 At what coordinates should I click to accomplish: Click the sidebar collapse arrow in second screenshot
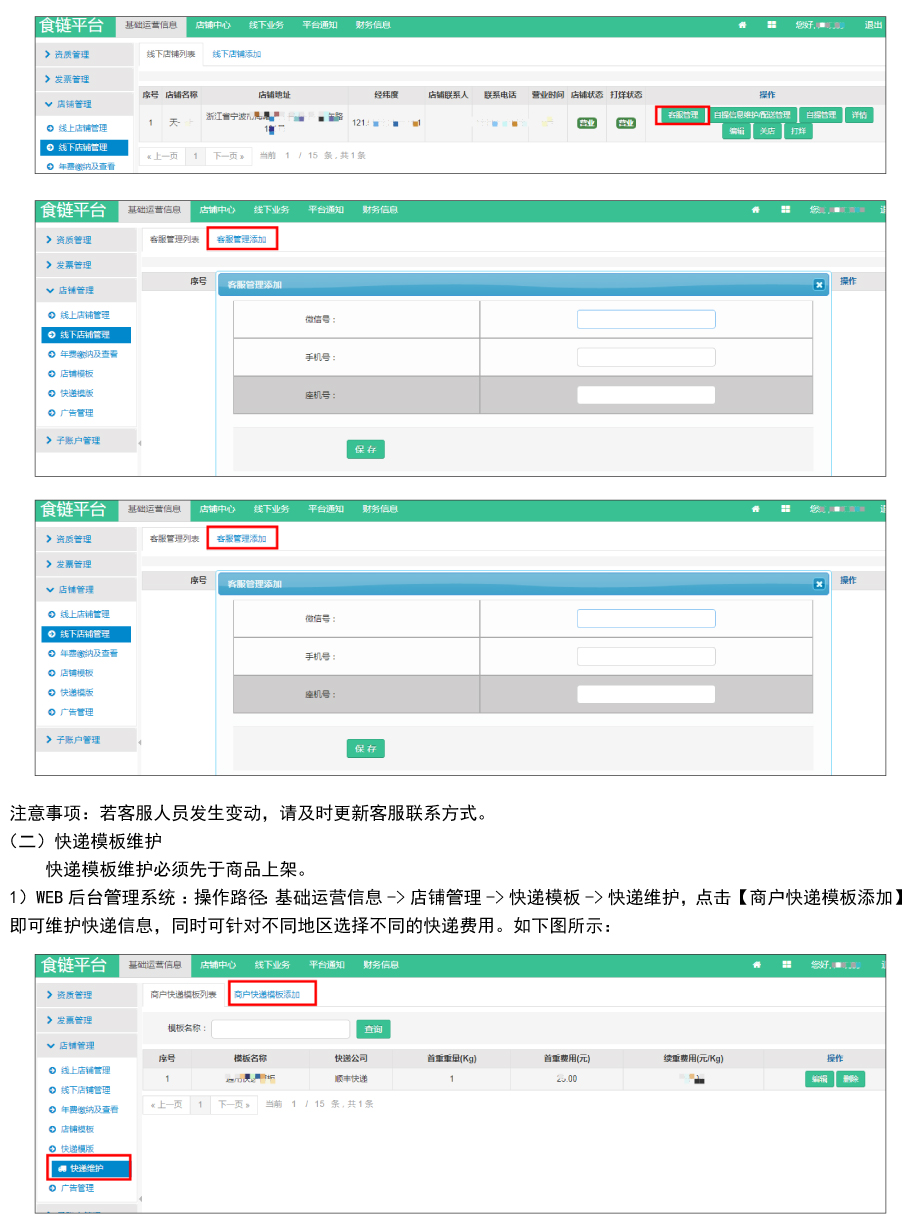139,442
